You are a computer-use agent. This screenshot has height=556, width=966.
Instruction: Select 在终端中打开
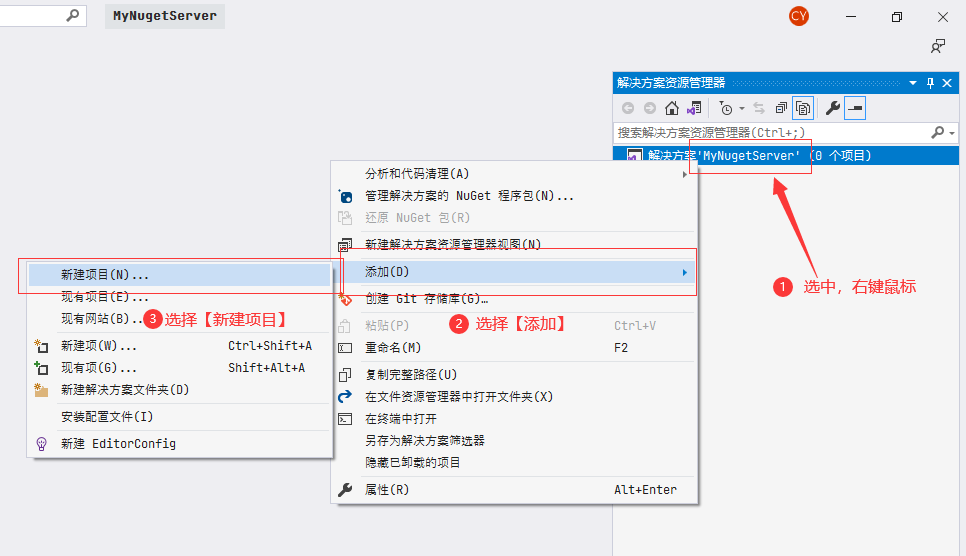(513, 419)
